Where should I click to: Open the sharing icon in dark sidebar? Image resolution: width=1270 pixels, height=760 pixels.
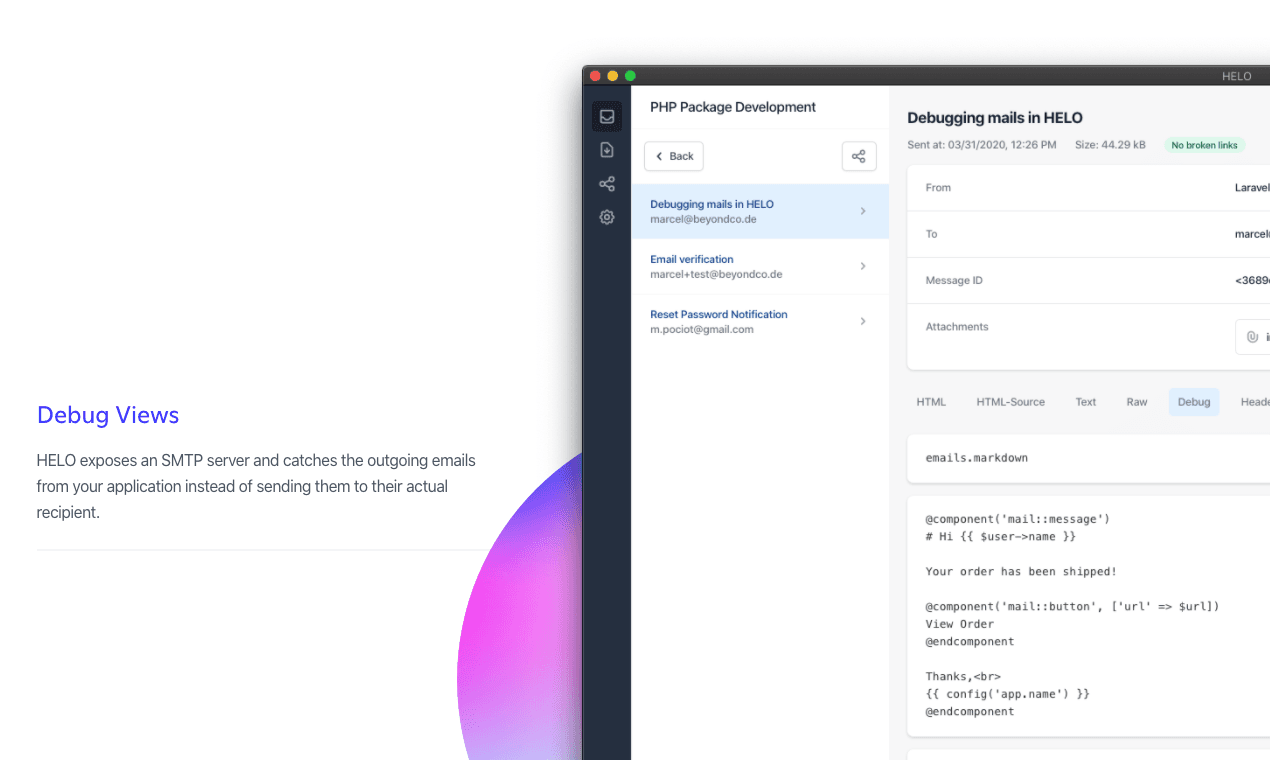(606, 184)
